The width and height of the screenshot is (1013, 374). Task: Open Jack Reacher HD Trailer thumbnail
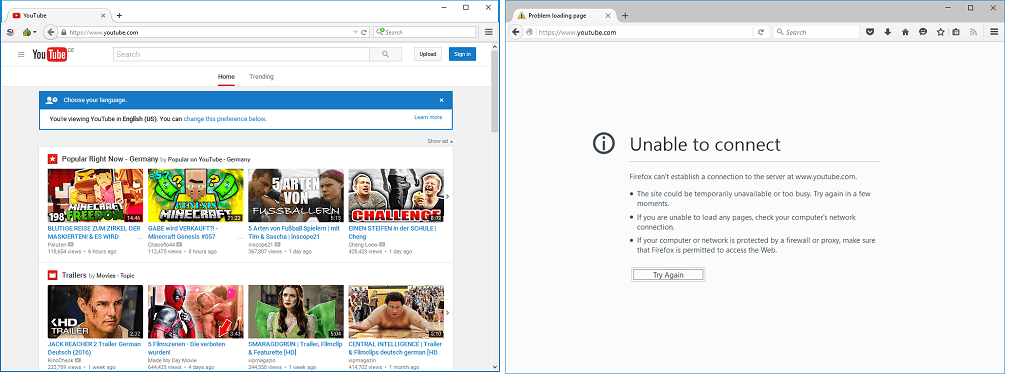tap(96, 312)
